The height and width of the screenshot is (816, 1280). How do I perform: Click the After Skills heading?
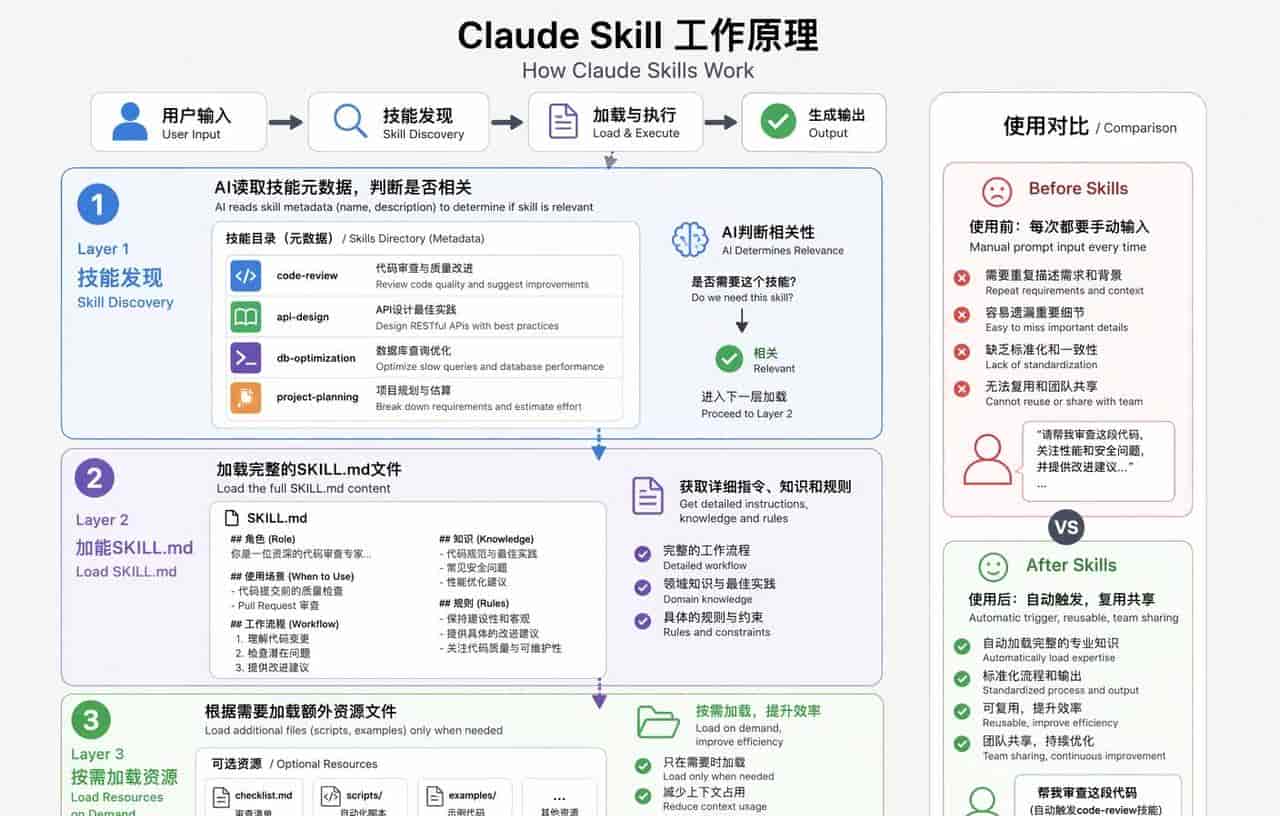tap(1071, 565)
